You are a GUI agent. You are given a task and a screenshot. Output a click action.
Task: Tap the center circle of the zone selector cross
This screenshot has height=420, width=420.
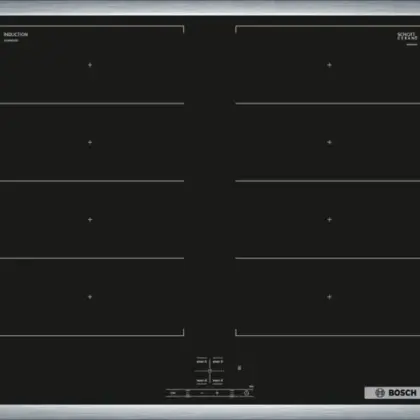click(x=210, y=371)
